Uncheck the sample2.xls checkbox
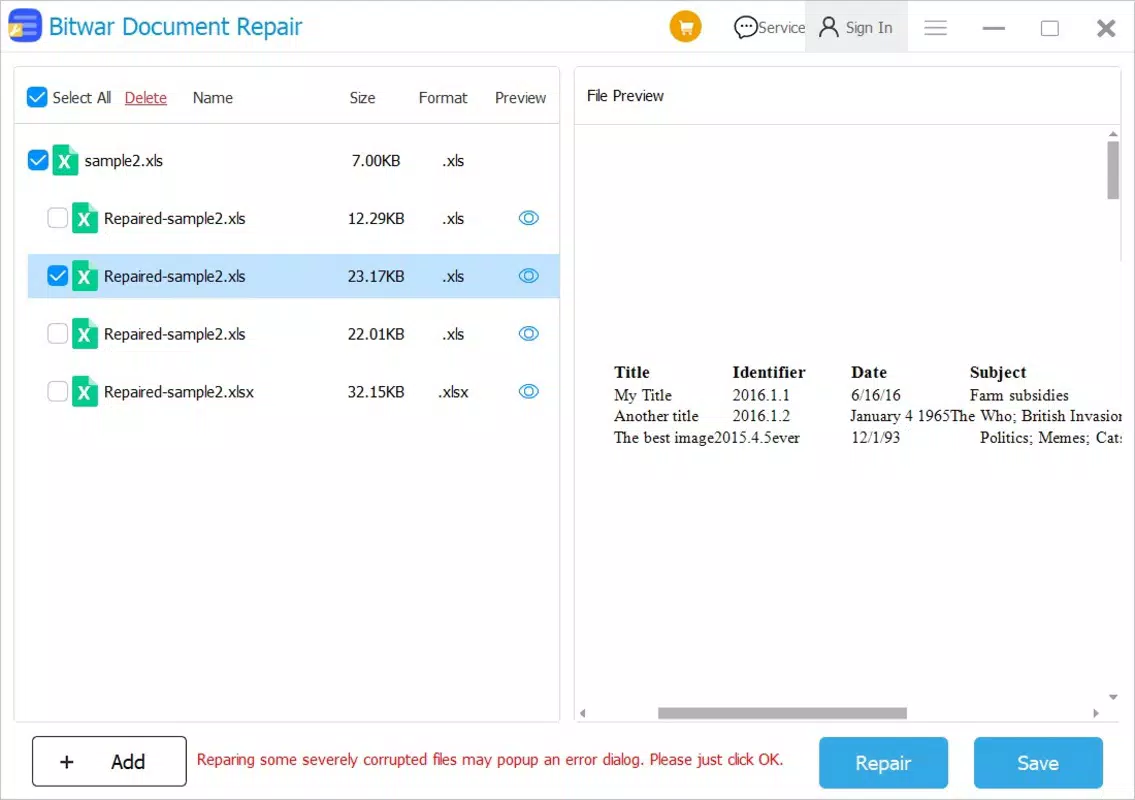 coord(38,160)
